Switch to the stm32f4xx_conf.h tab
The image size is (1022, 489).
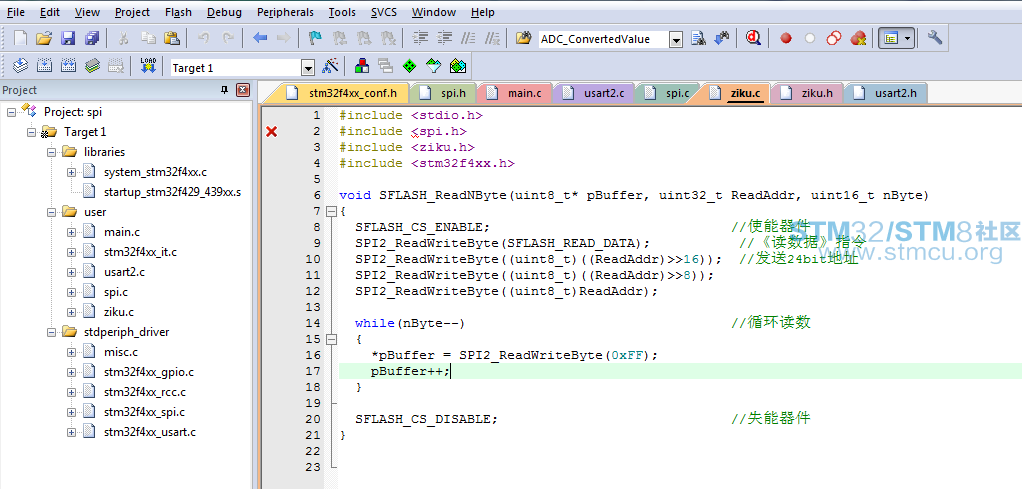[342, 93]
